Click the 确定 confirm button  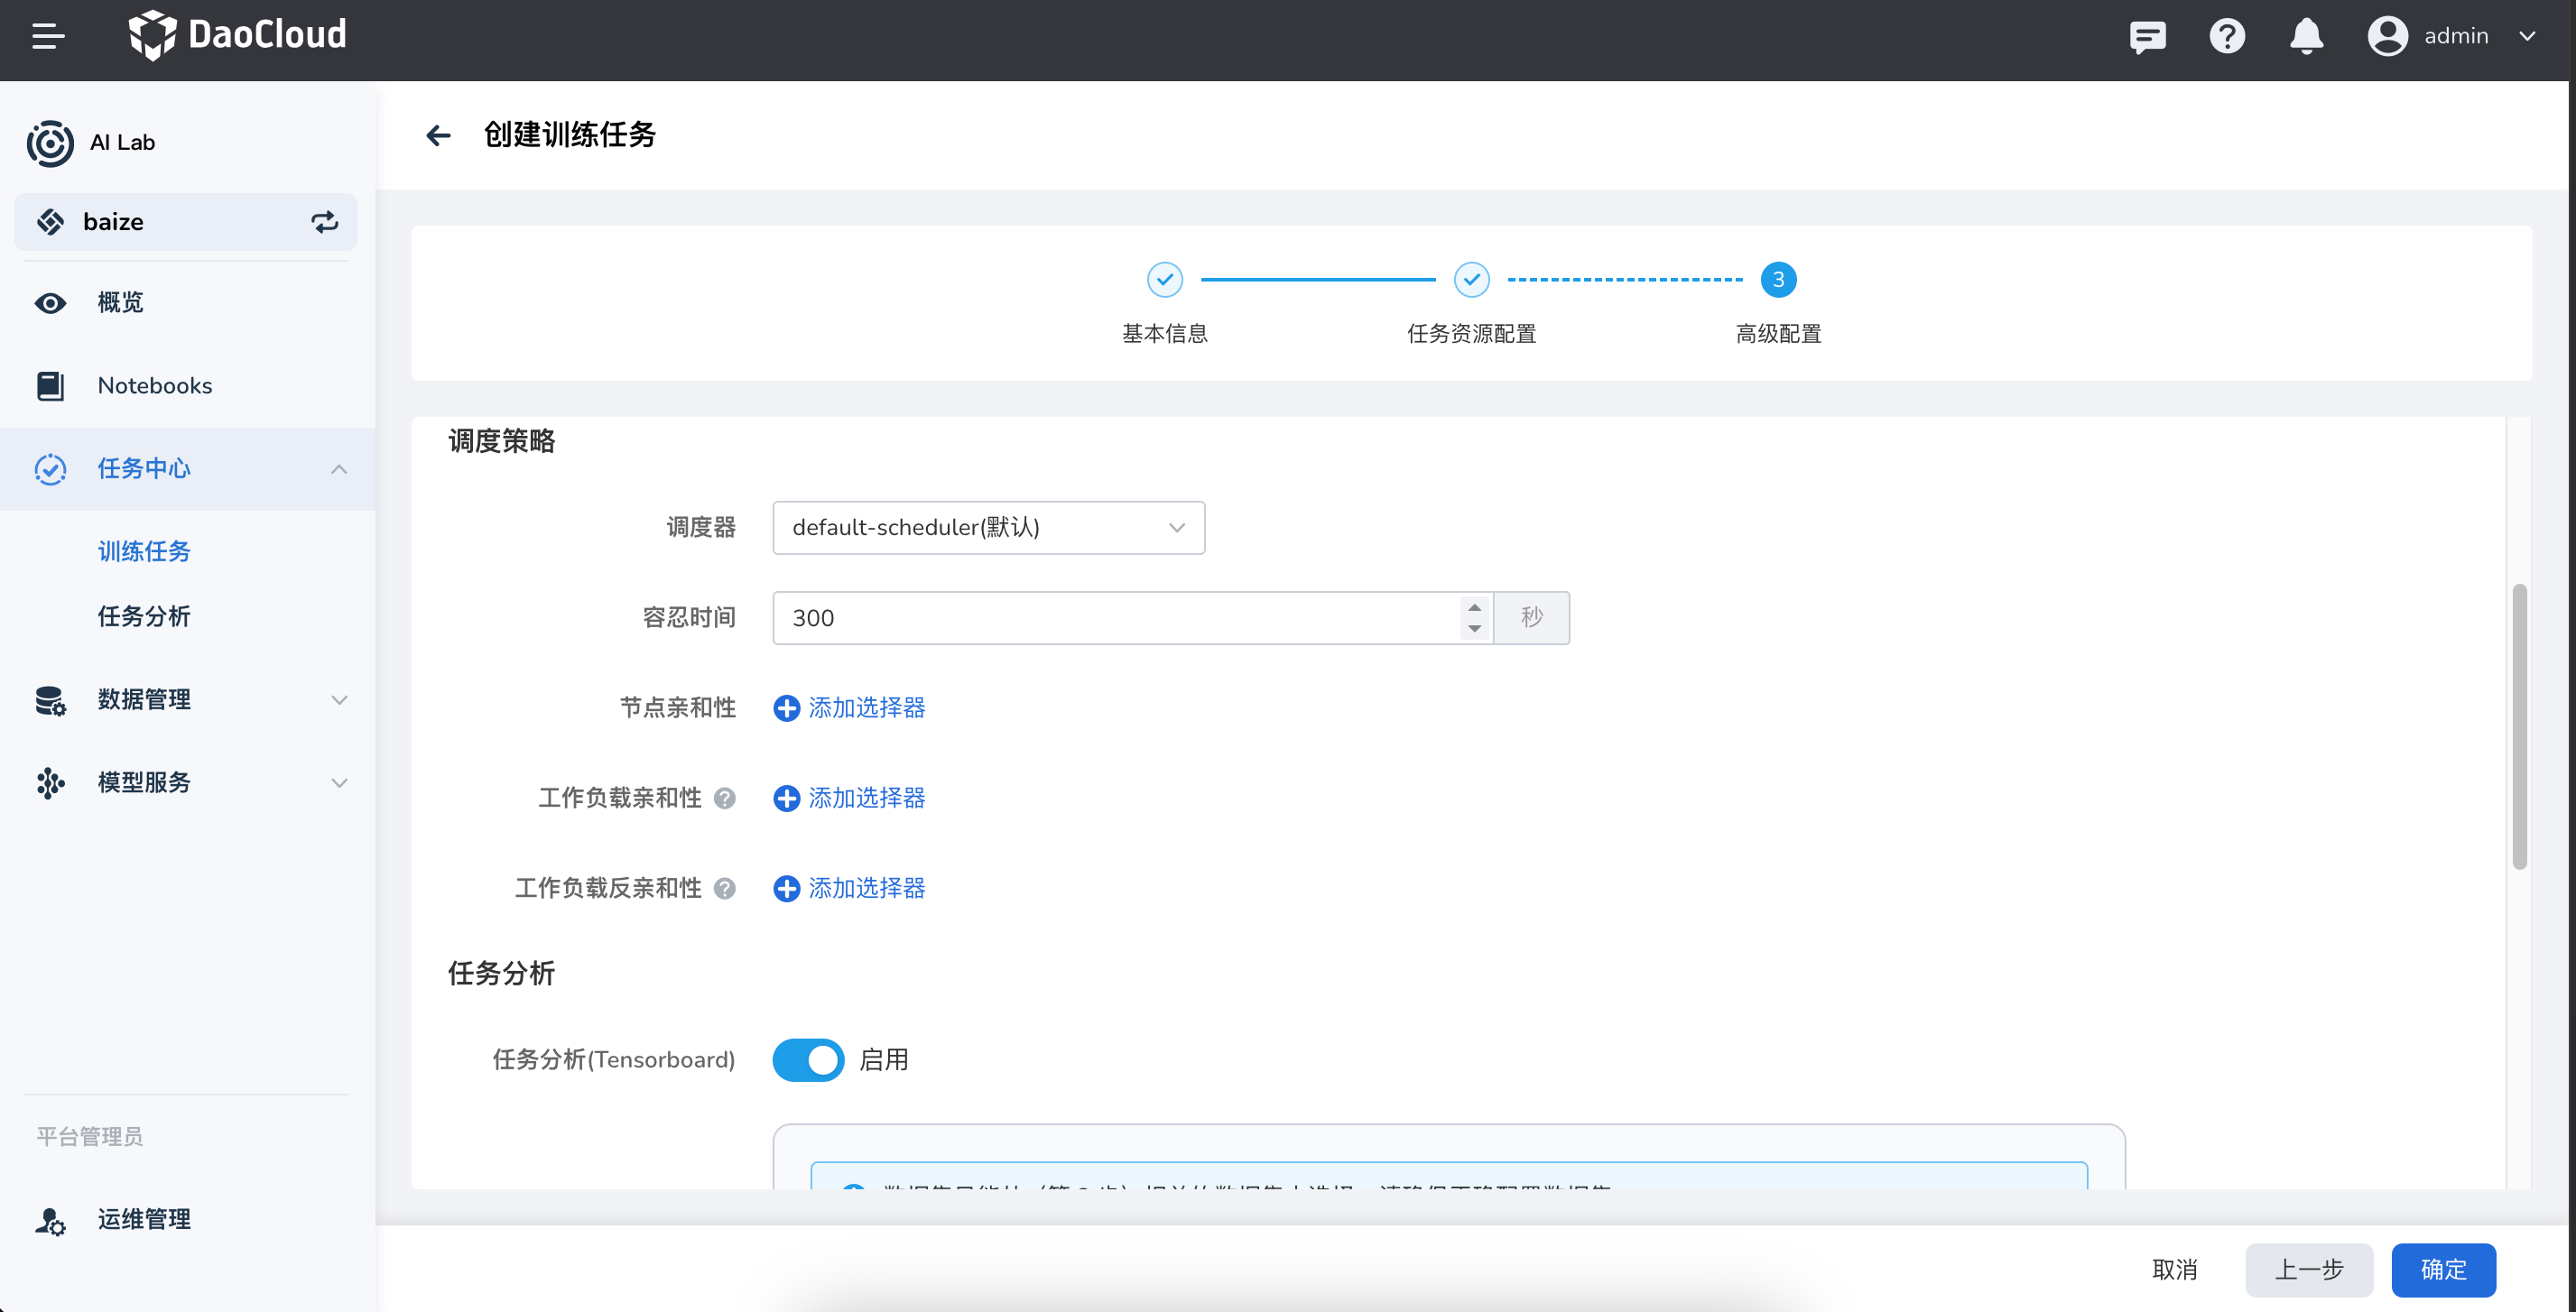2442,1270
